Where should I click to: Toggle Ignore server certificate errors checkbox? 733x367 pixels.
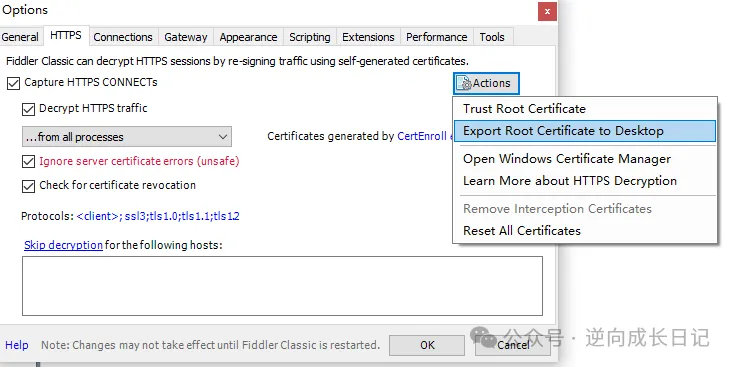[x=29, y=162]
